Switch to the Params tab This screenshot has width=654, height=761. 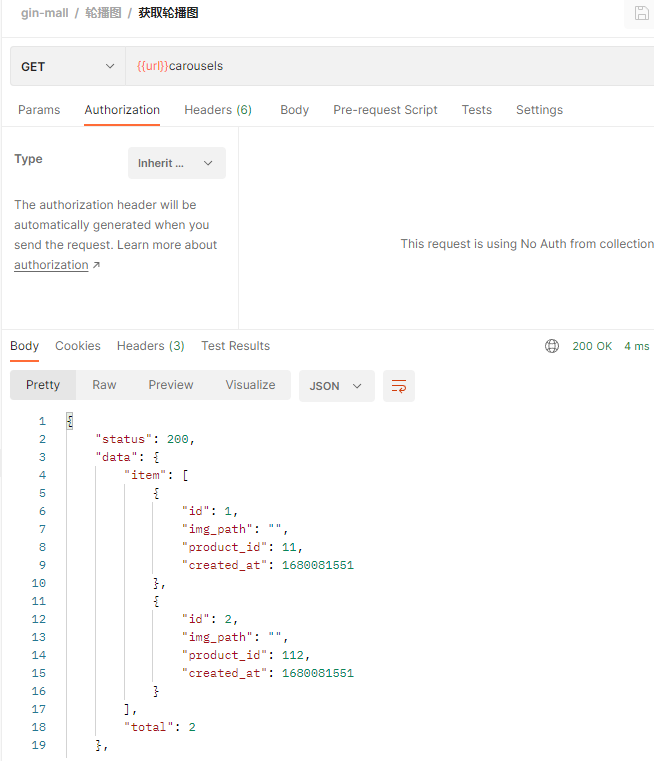click(x=39, y=110)
